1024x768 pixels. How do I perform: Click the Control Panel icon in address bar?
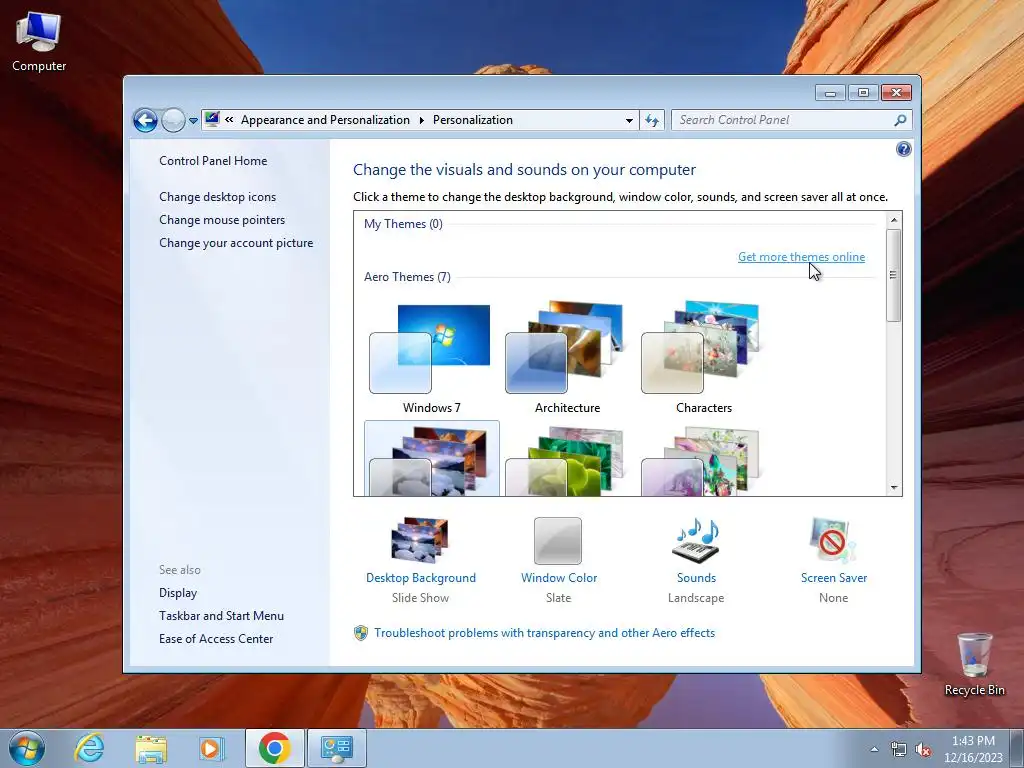212,120
